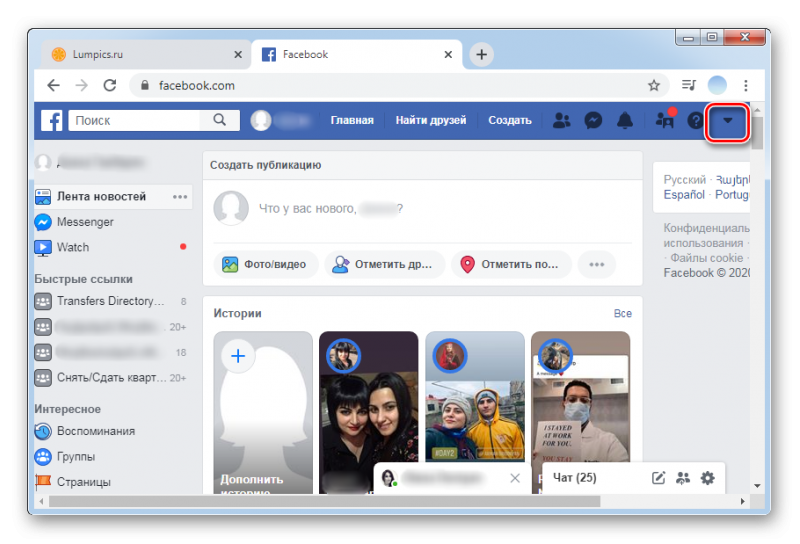Screen dimensions: 800x544
Task: Open chat settings gear icon
Action: pyautogui.click(x=707, y=478)
